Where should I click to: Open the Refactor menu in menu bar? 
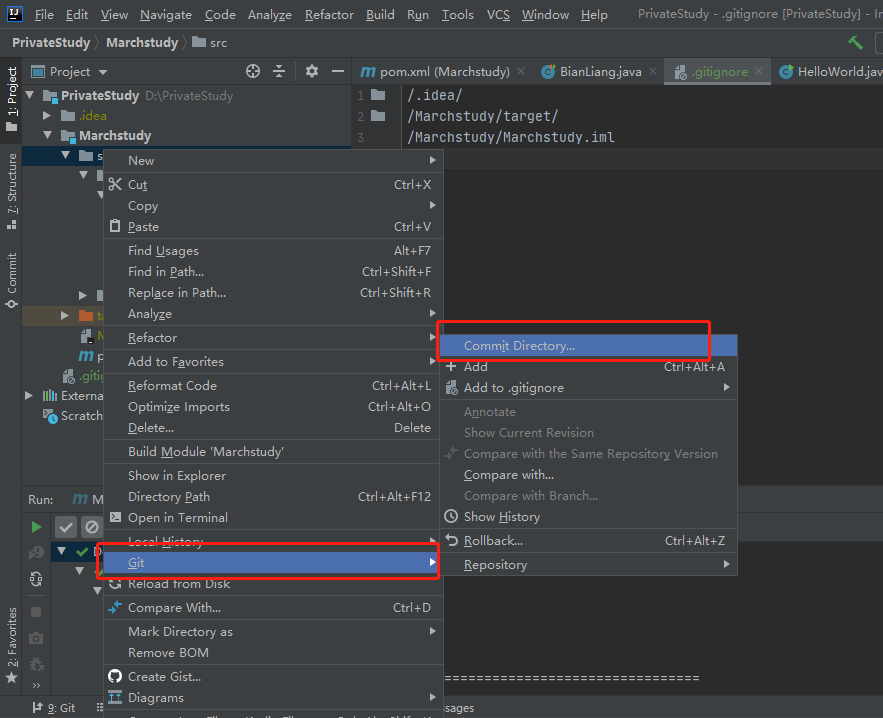click(329, 15)
